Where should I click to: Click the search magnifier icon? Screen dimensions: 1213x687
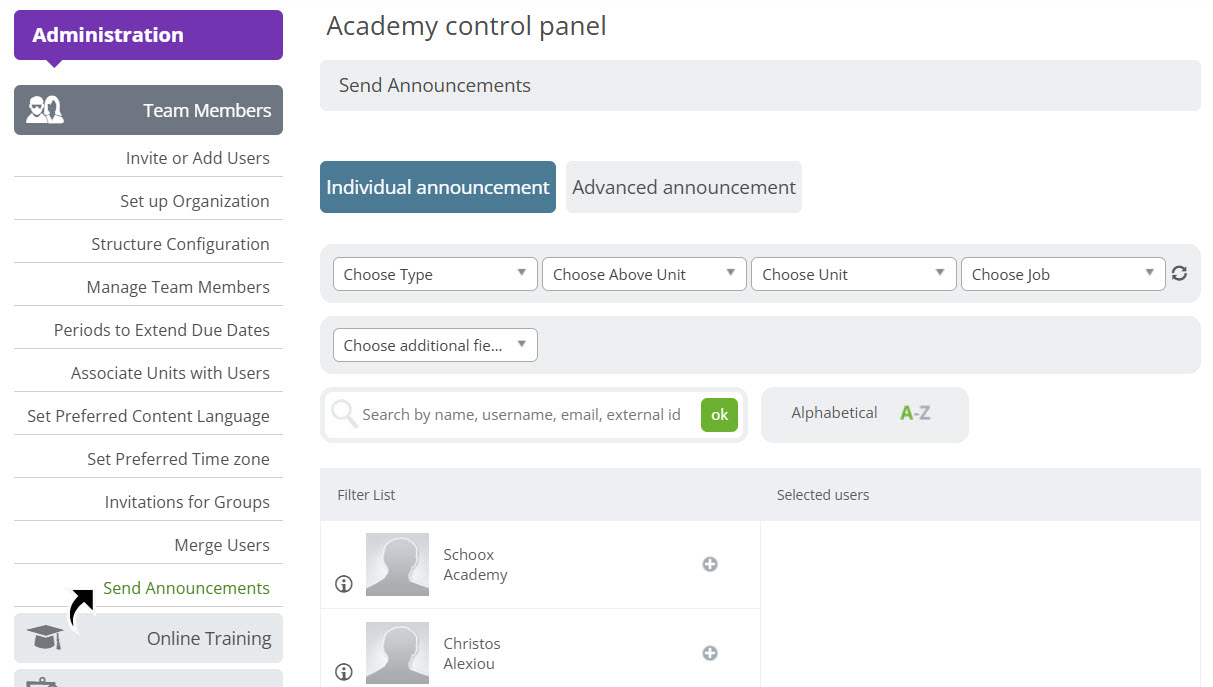(x=344, y=414)
